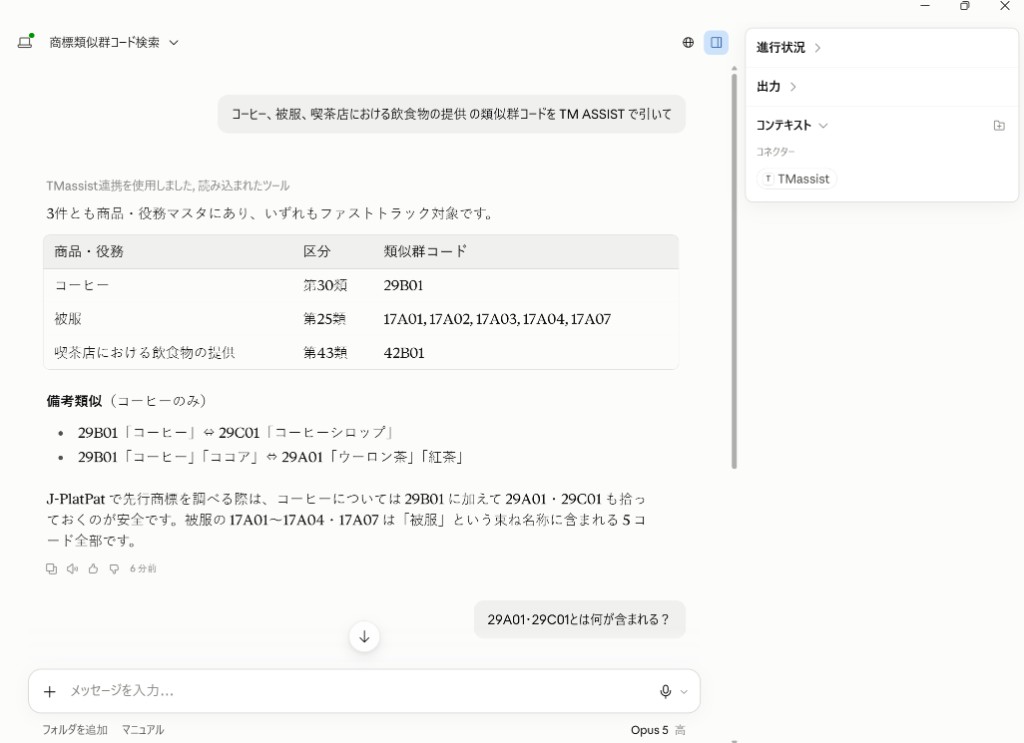Toggle the side panel icon
The height and width of the screenshot is (743, 1024).
(x=716, y=42)
